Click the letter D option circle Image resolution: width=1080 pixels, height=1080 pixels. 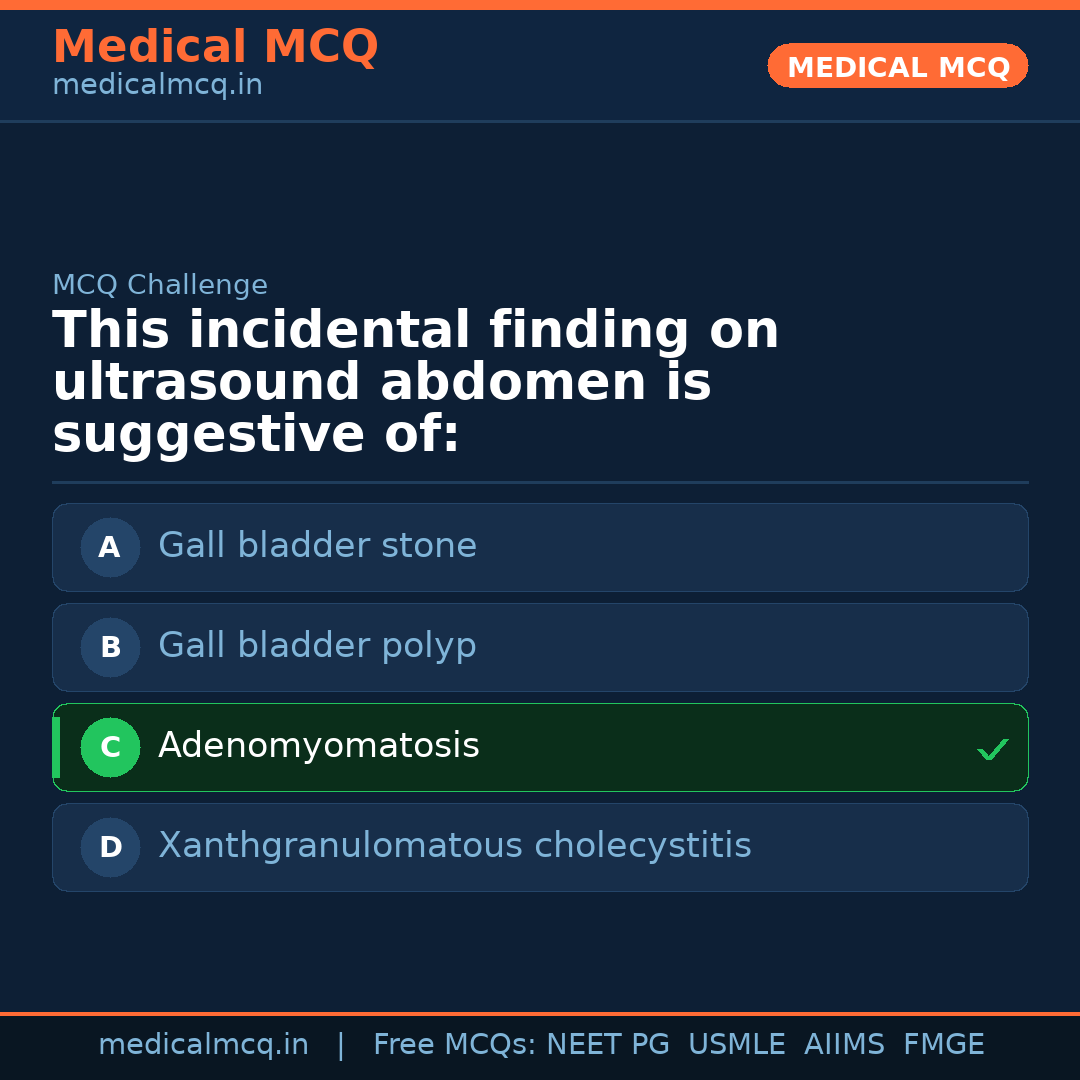pyautogui.click(x=110, y=847)
